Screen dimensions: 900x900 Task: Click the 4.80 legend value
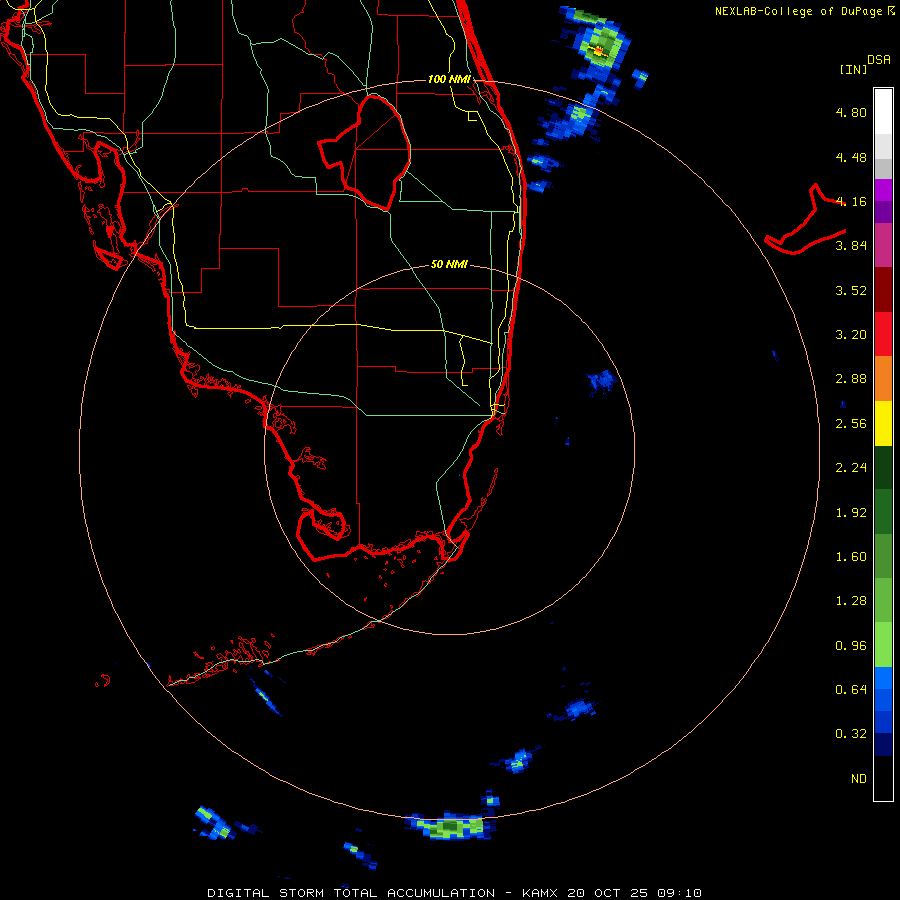pyautogui.click(x=851, y=112)
